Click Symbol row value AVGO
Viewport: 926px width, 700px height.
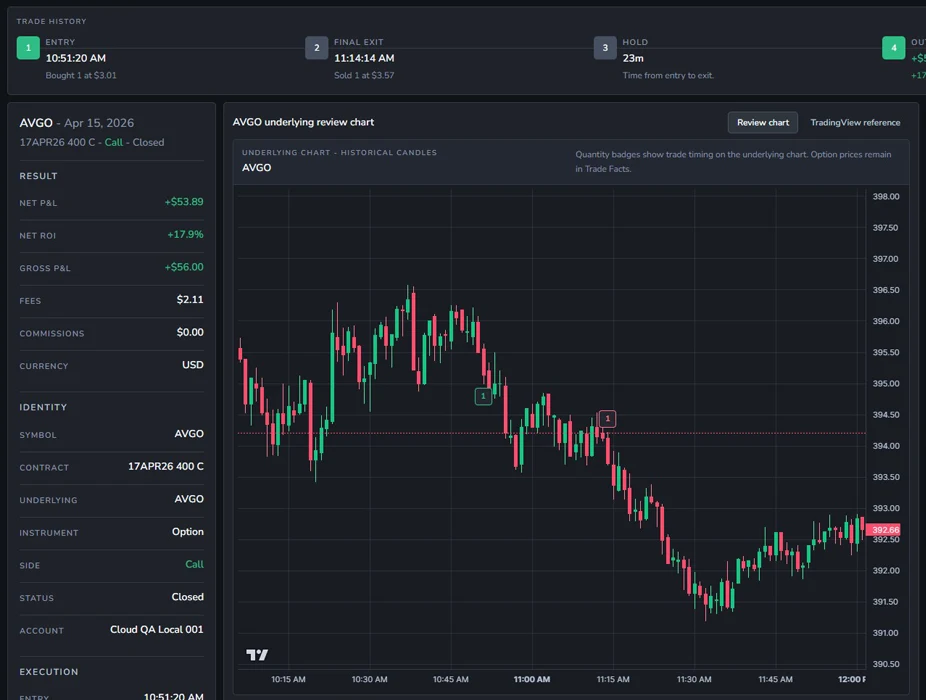click(x=189, y=434)
